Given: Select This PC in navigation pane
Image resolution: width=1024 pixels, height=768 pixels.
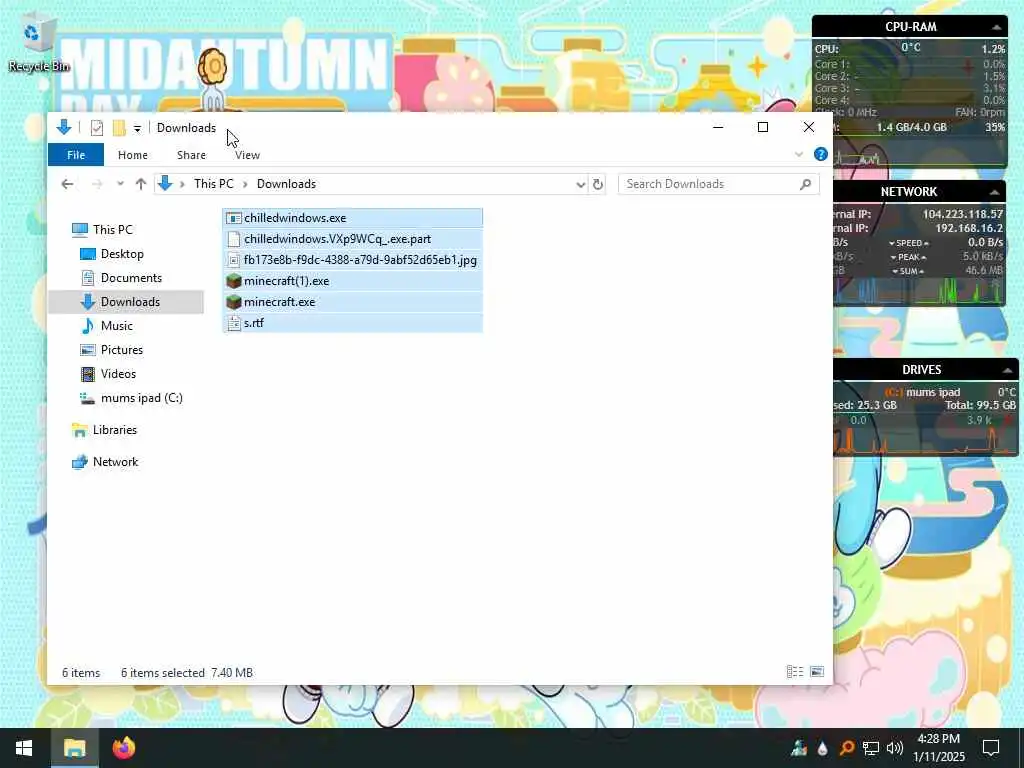Looking at the screenshot, I should coord(112,230).
